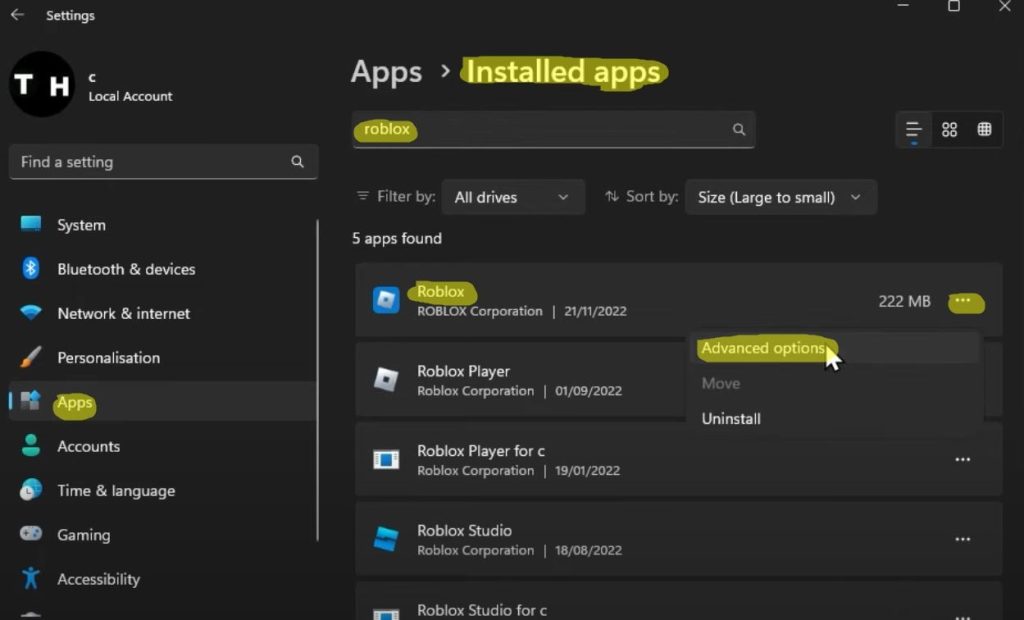The width and height of the screenshot is (1024, 620).
Task: Select the Roblox Studio app name
Action: (x=464, y=530)
